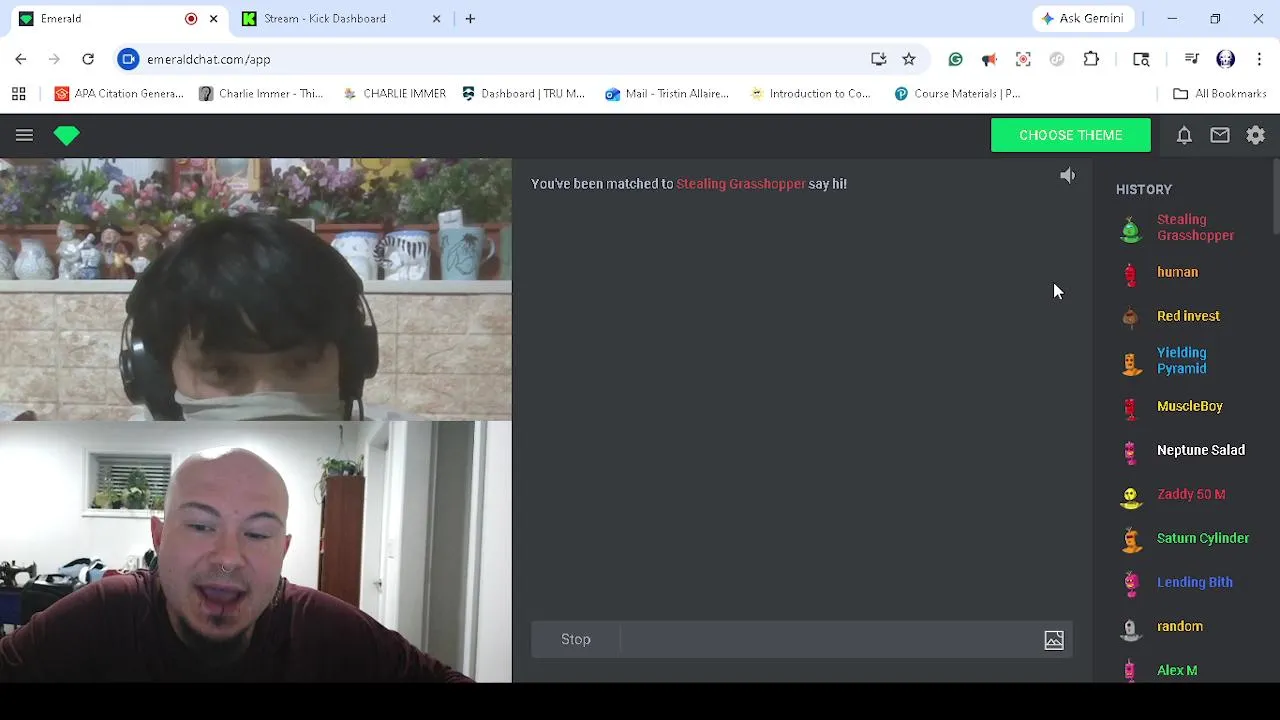1280x720 pixels.
Task: Open Stealing Grasshopper link in match message
Action: (740, 184)
